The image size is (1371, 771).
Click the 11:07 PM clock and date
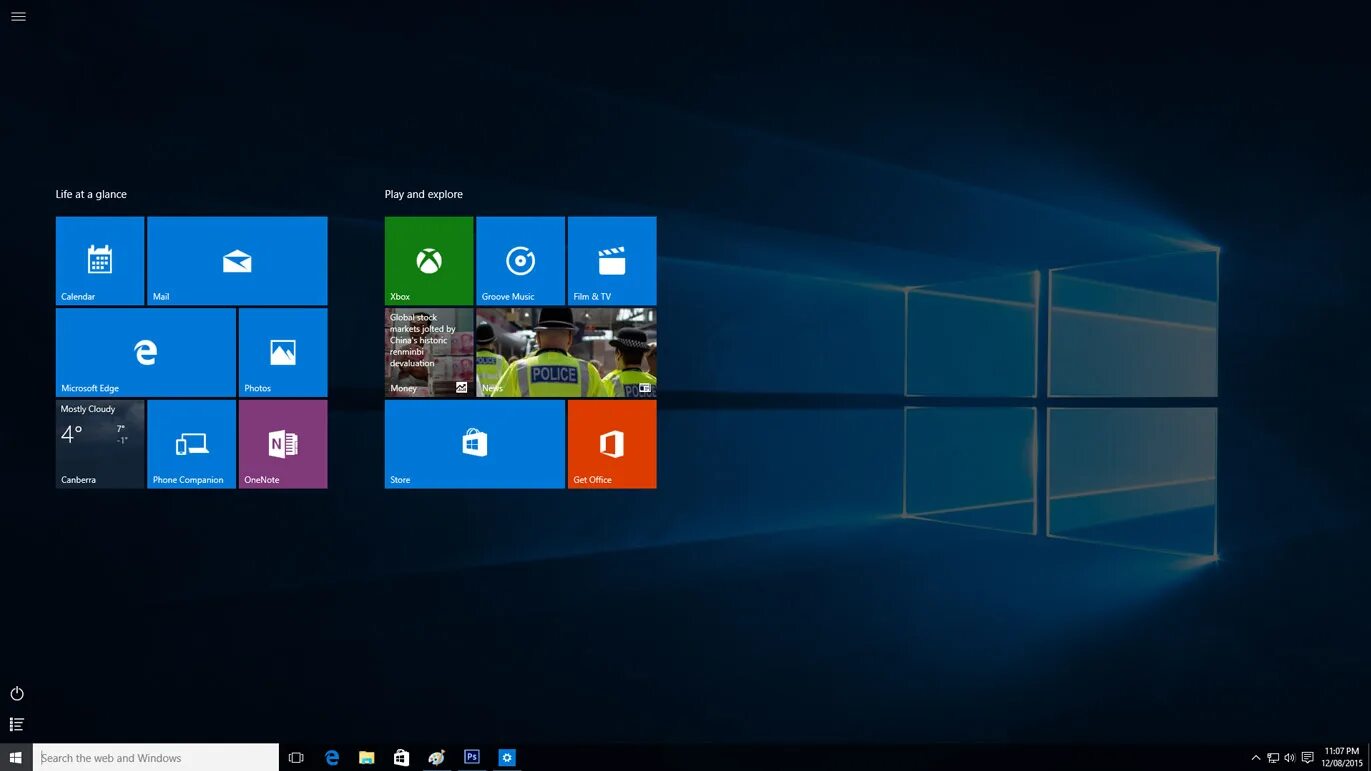pos(1342,757)
